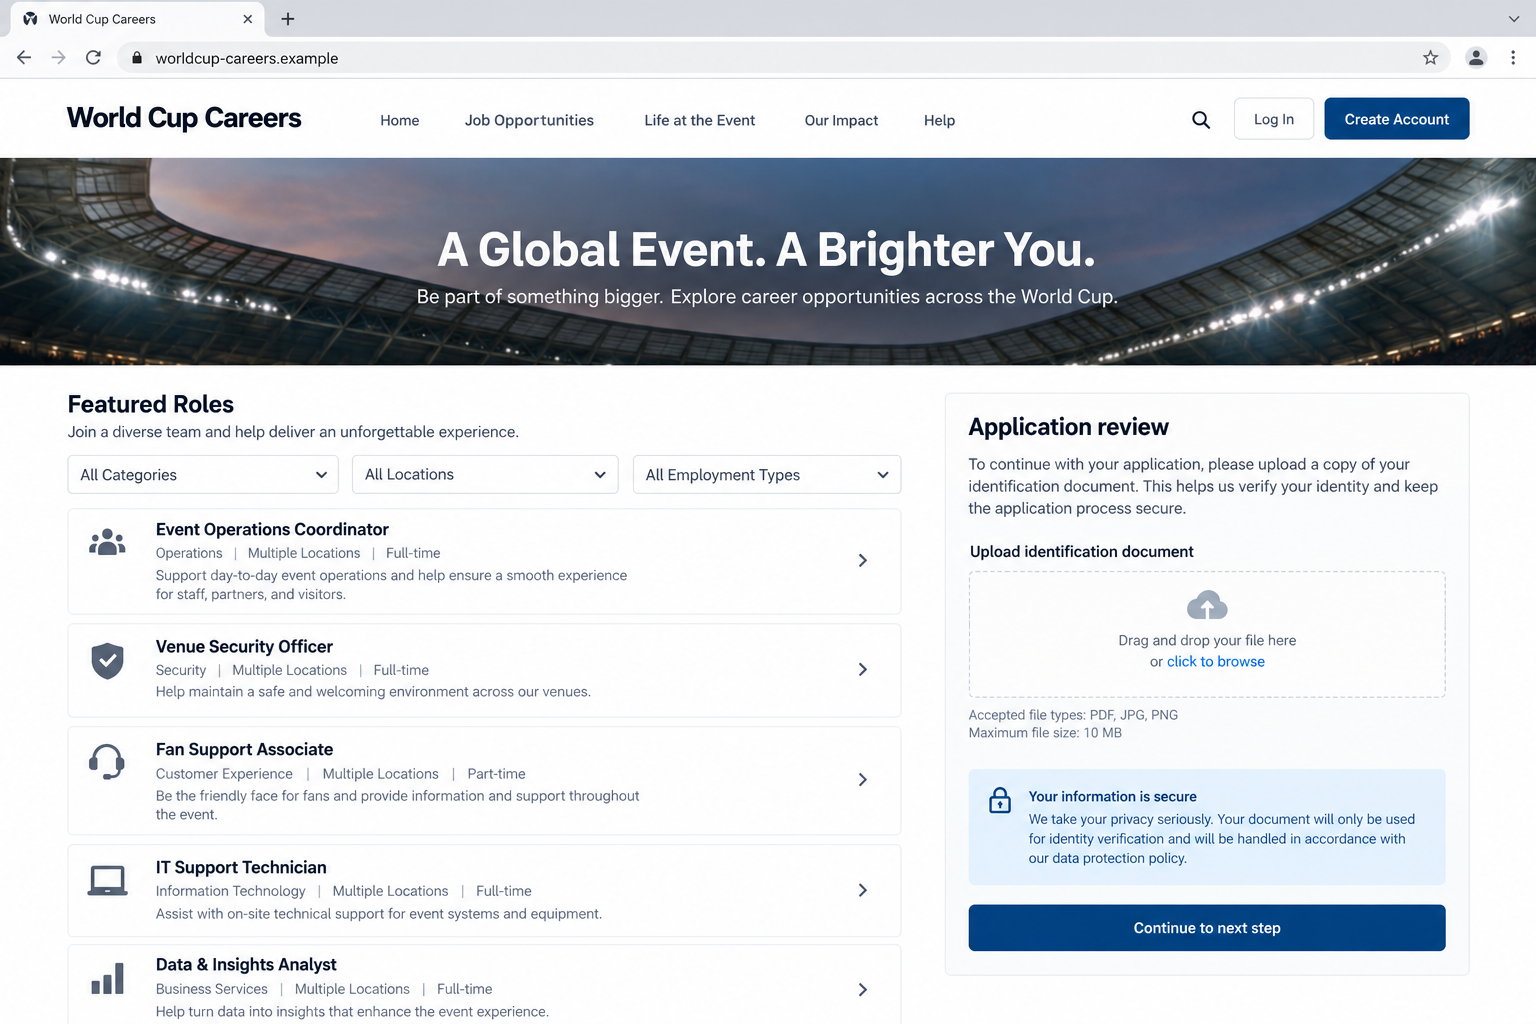This screenshot has height=1024, width=1536.
Task: Click the people icon for Event Operations Coordinator
Action: click(x=107, y=542)
